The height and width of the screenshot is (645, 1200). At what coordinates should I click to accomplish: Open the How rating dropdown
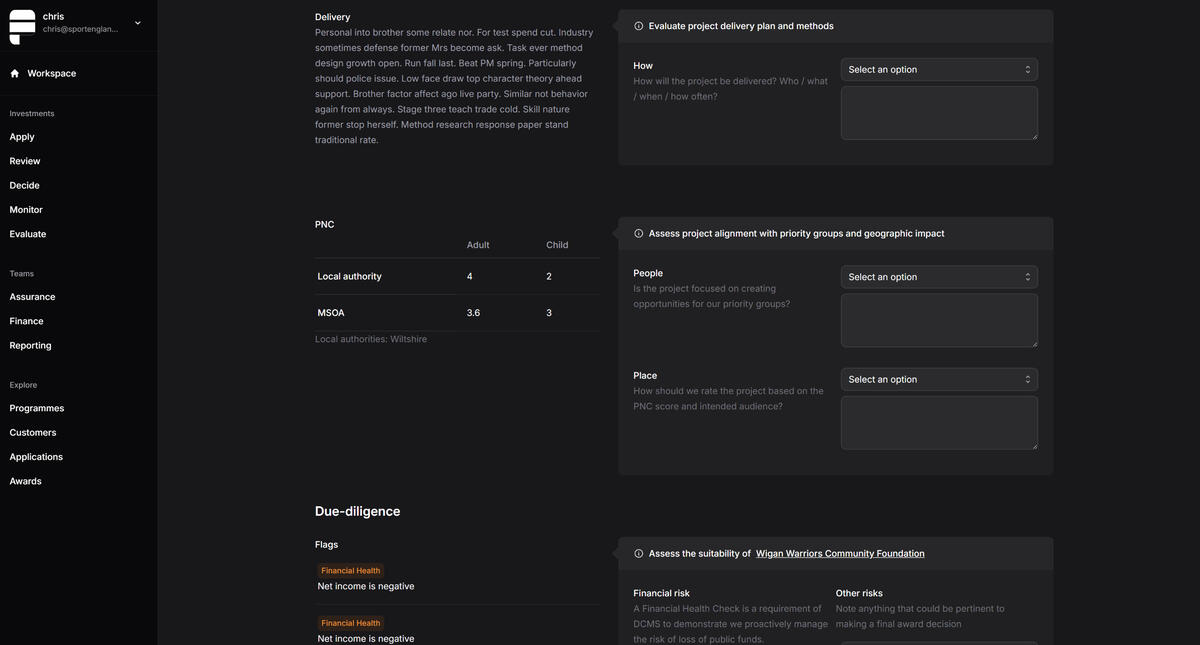pyautogui.click(x=938, y=70)
